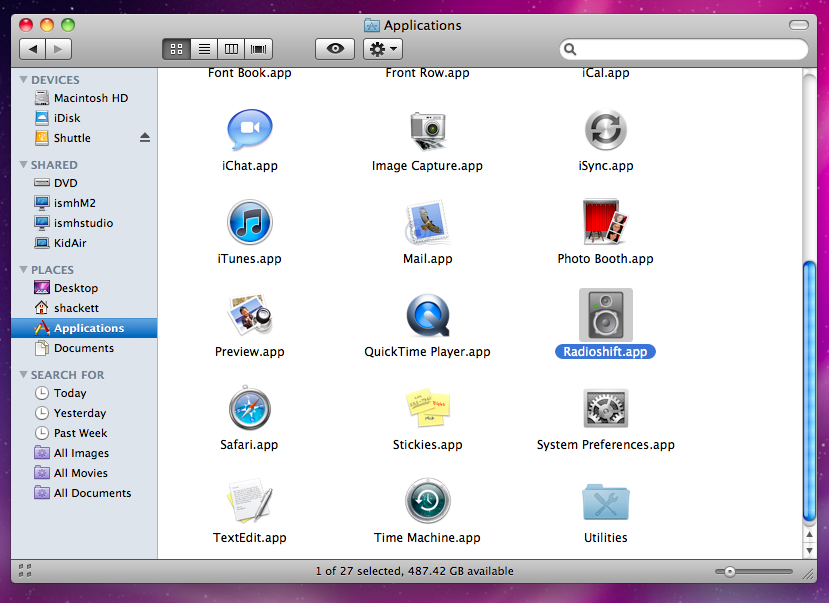The height and width of the screenshot is (603, 829).
Task: Select the iTunes.app icon
Action: [250, 222]
